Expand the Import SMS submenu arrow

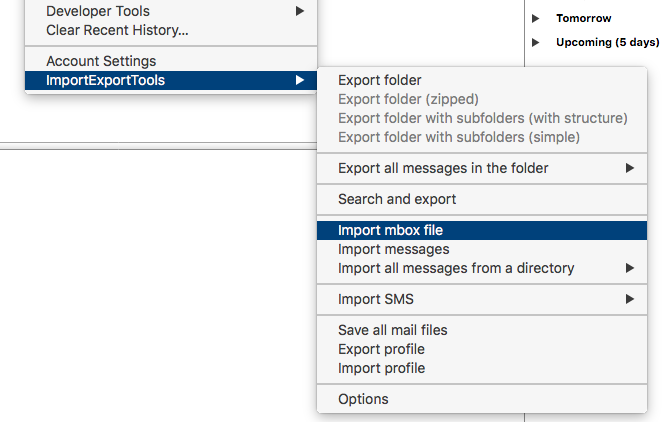[630, 299]
